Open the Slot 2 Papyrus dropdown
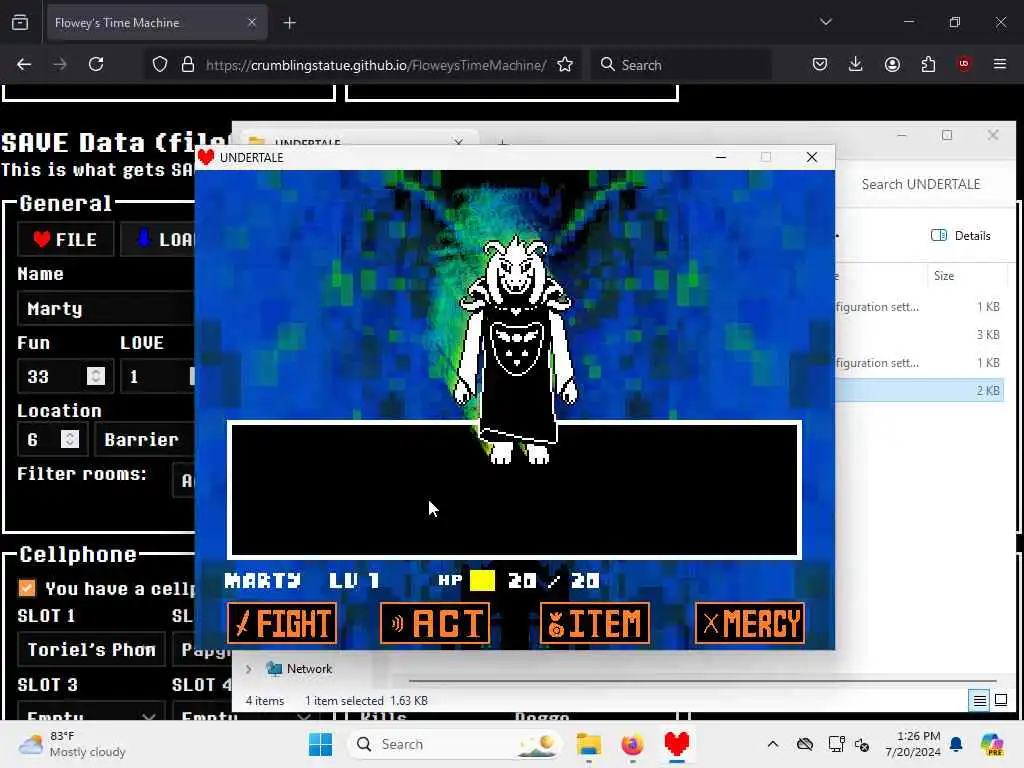1024x768 pixels. coord(202,650)
